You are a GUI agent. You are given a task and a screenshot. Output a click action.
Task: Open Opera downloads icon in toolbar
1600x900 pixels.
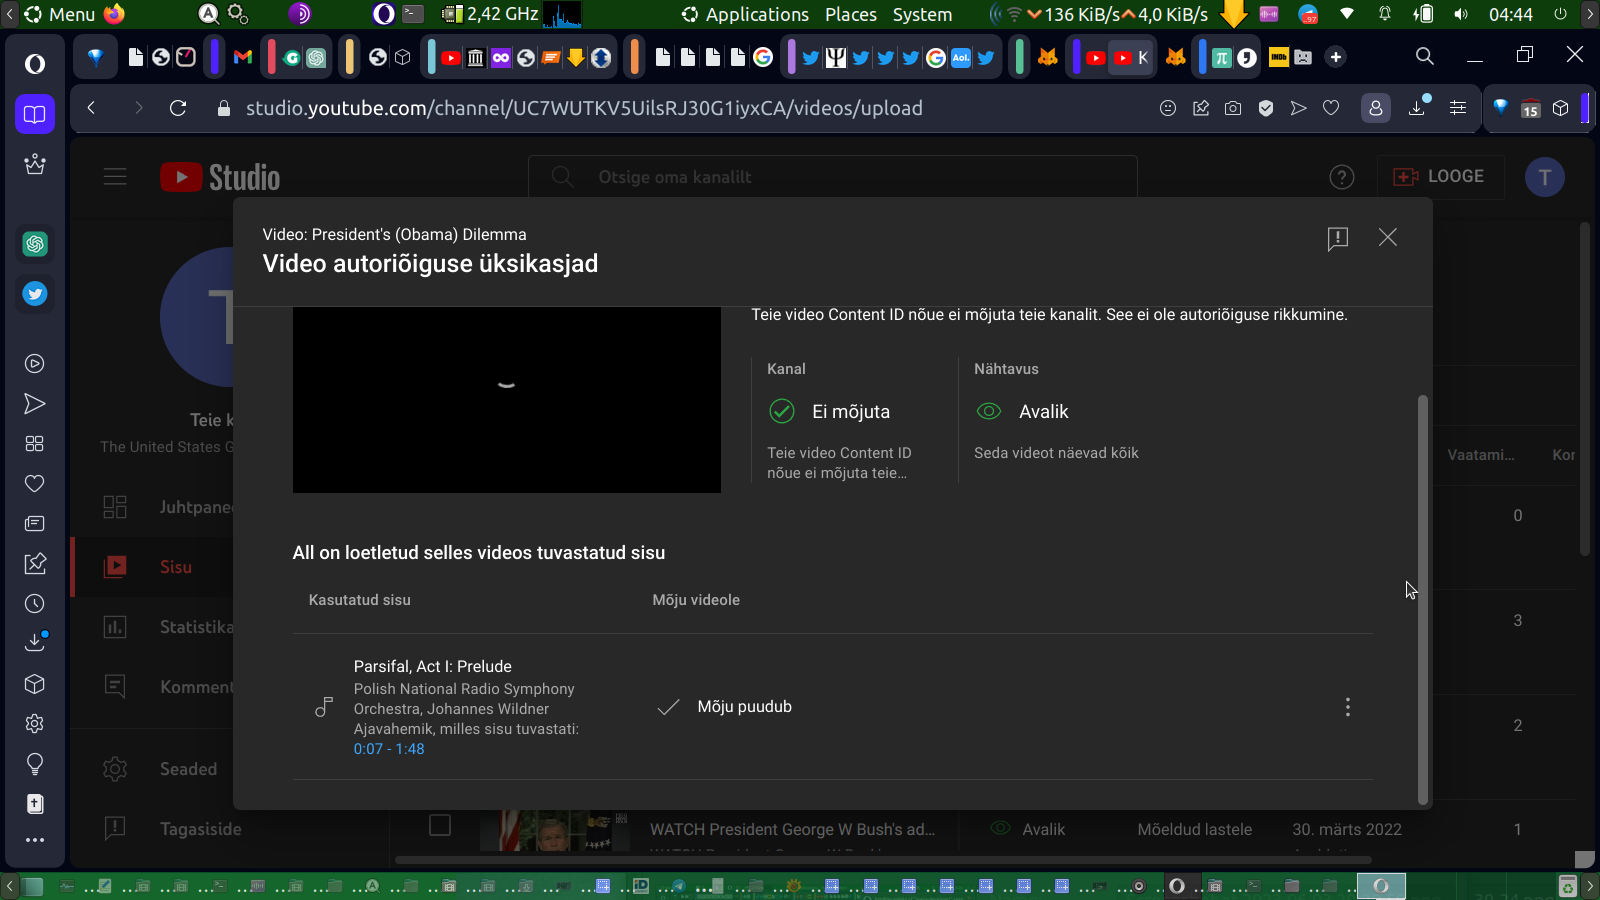[x=1417, y=108]
